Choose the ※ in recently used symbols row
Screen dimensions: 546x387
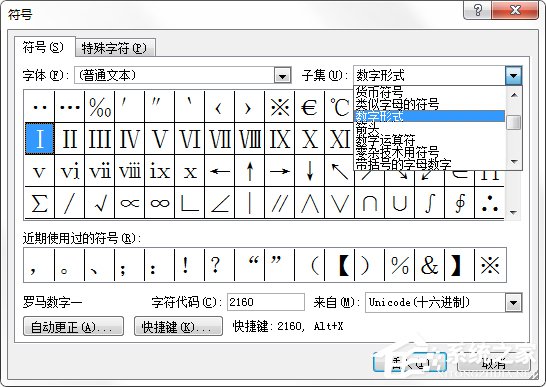(x=490, y=265)
